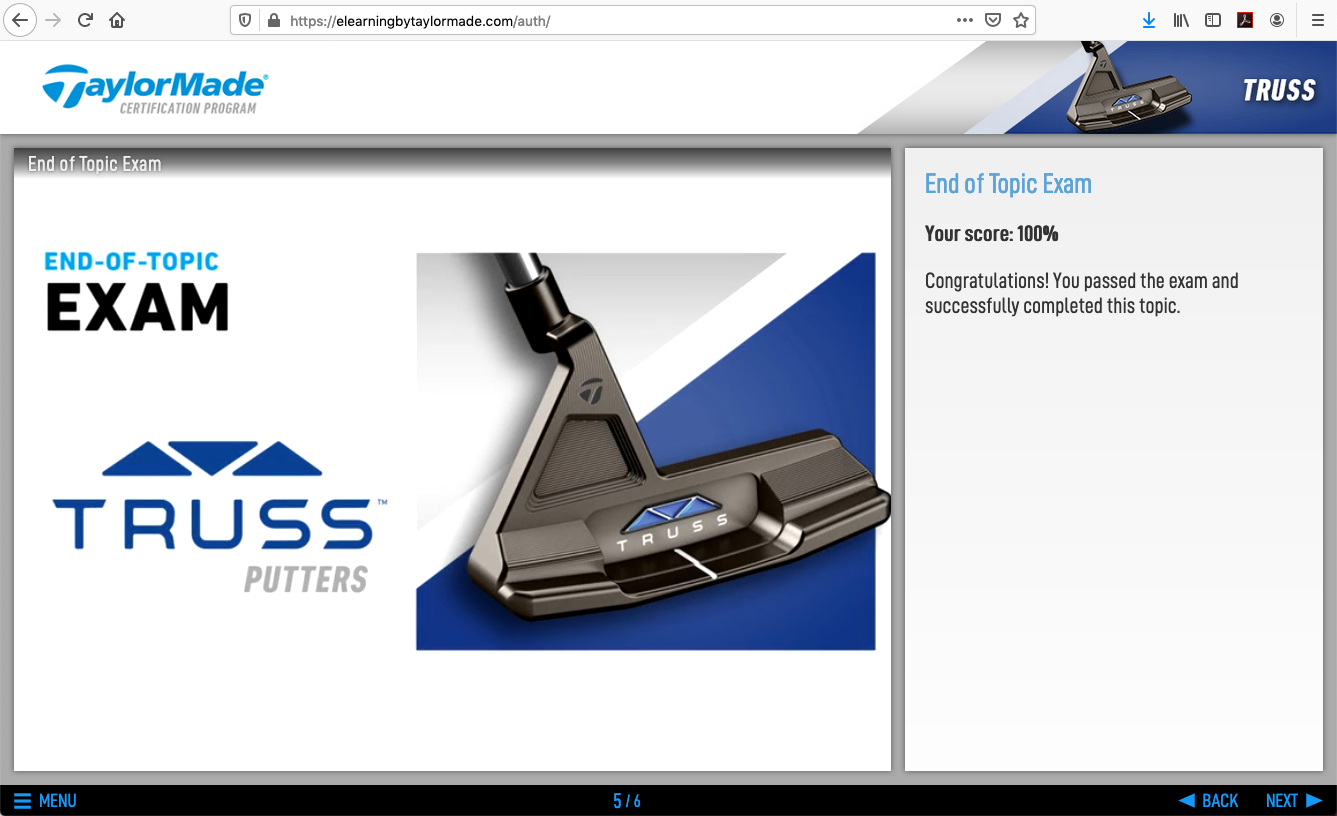This screenshot has height=816, width=1337.
Task: Click the tracking protection shield icon
Action: tap(246, 20)
